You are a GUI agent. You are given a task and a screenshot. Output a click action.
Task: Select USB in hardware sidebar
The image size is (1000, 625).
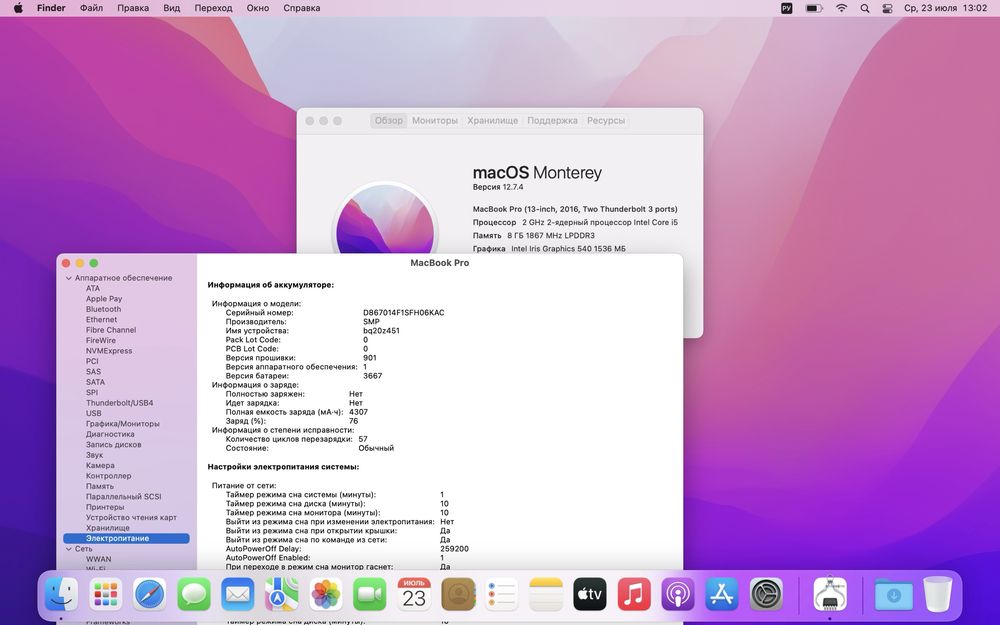(94, 413)
